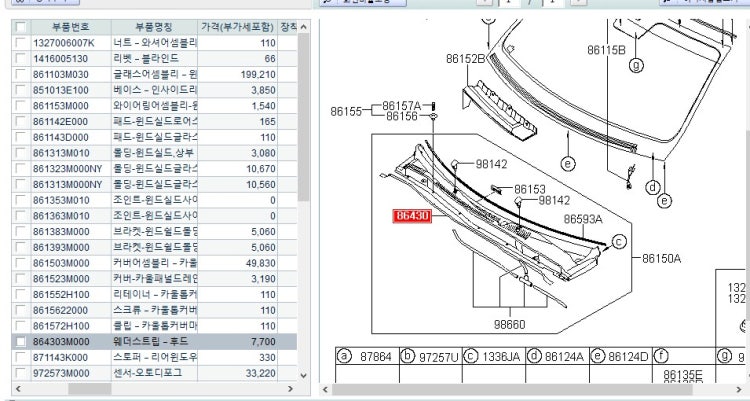Click part number 98660 in the diagram
This screenshot has height=401, width=750.
(509, 324)
